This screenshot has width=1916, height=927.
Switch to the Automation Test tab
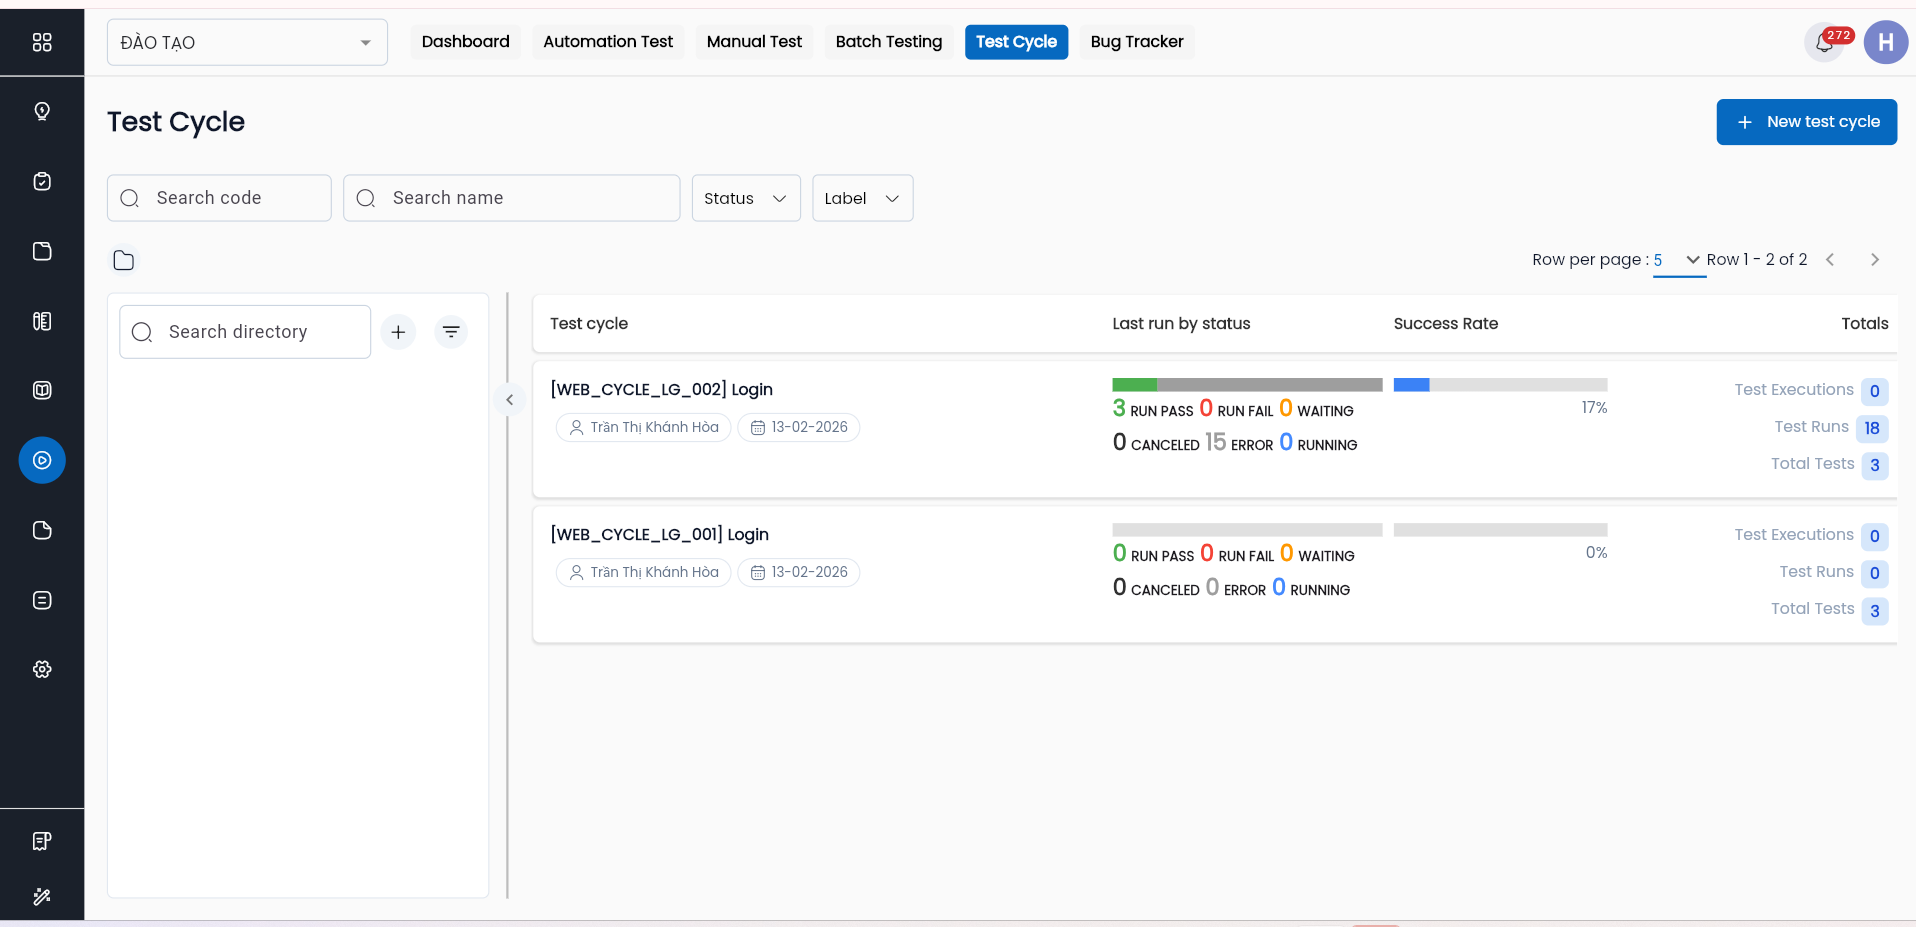pos(608,42)
